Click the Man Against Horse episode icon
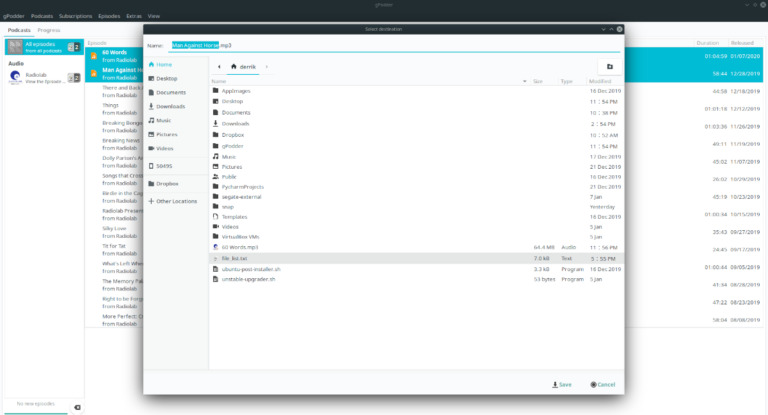The width and height of the screenshot is (768, 415). click(94, 73)
